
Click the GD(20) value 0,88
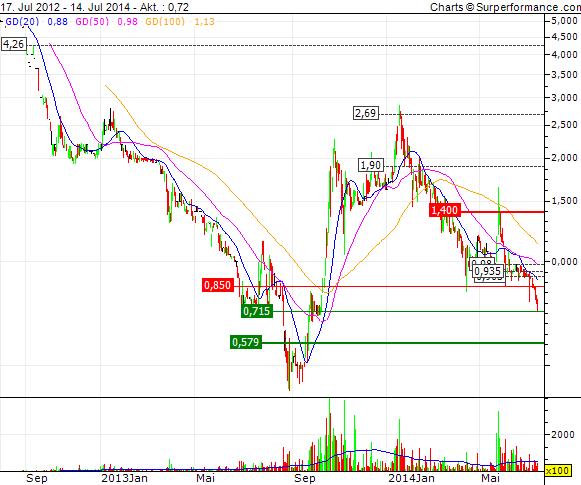57,21
